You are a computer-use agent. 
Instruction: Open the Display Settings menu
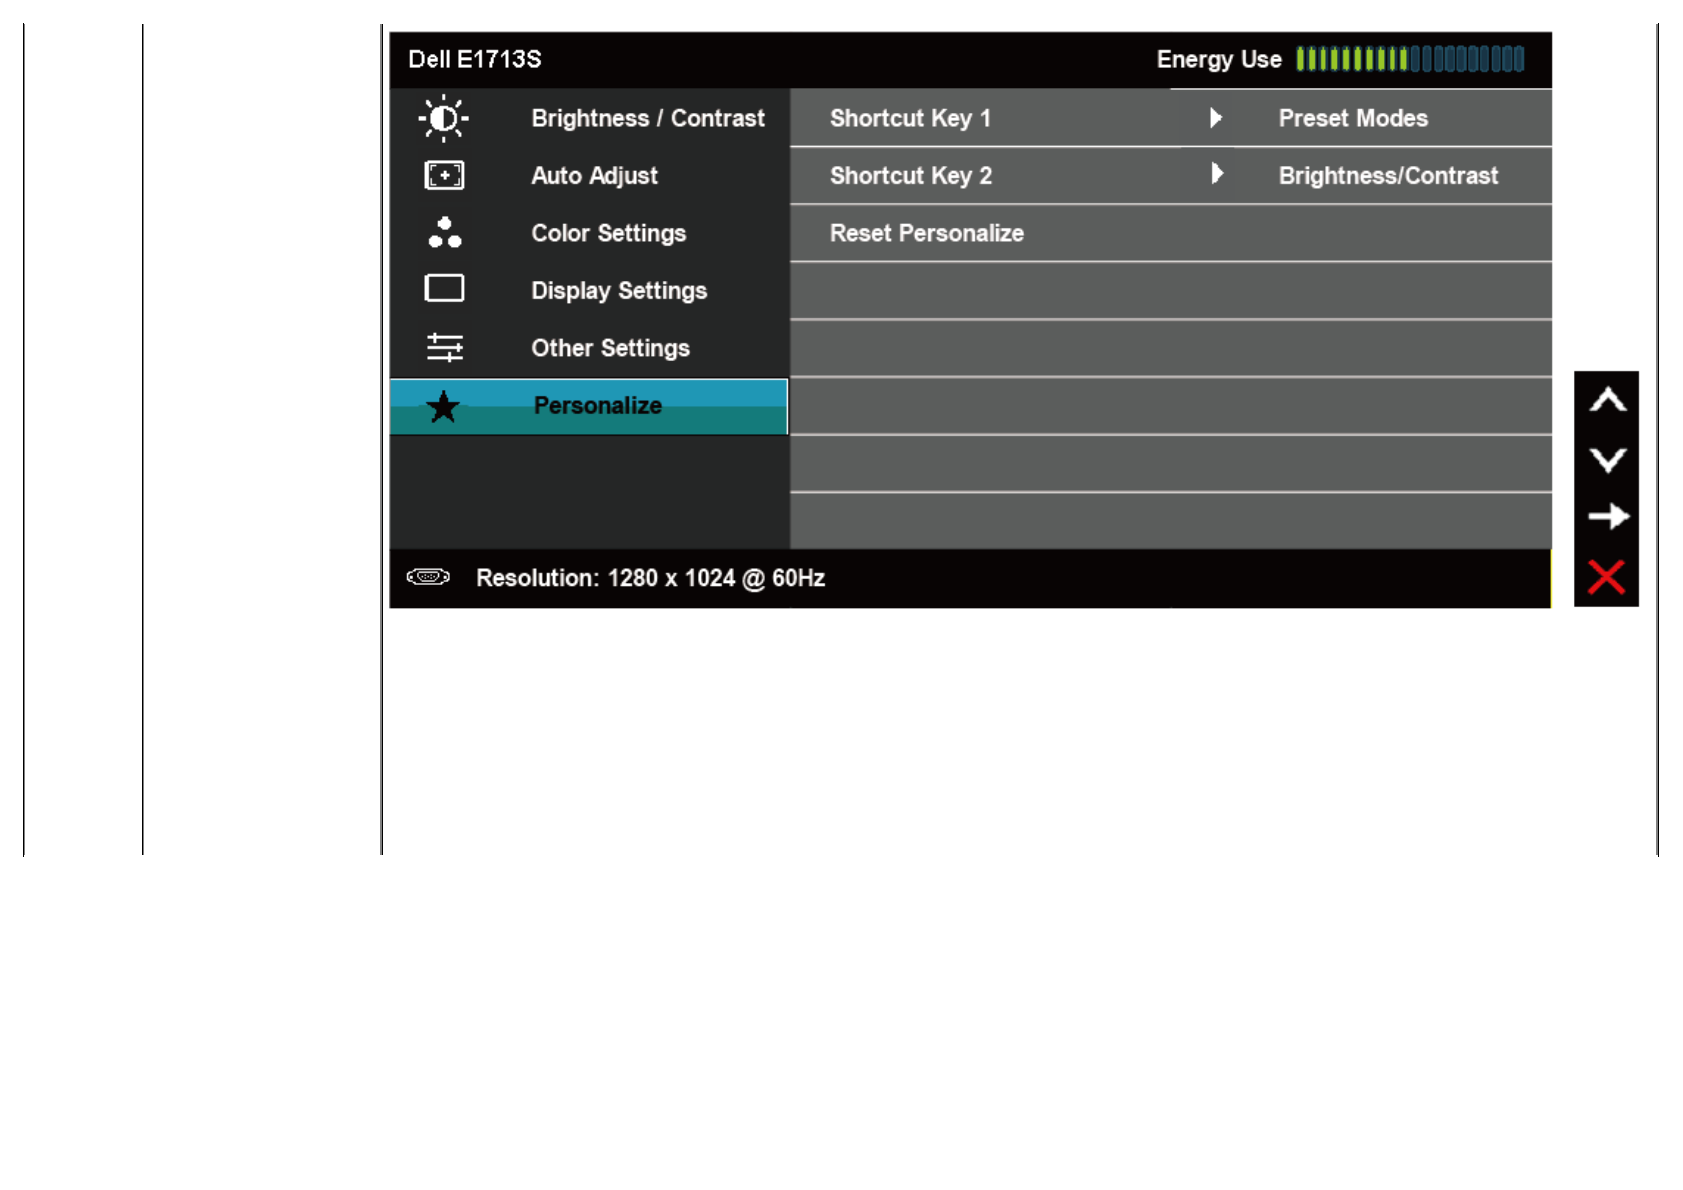pos(589,290)
